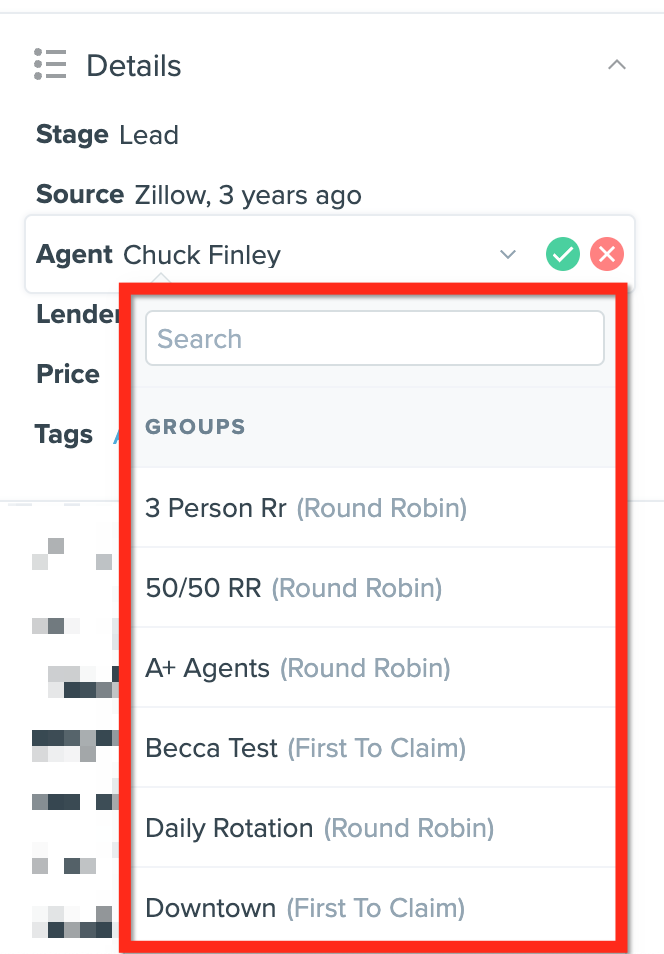Choose the '50/50 RR' Round Robin group

coord(295,588)
